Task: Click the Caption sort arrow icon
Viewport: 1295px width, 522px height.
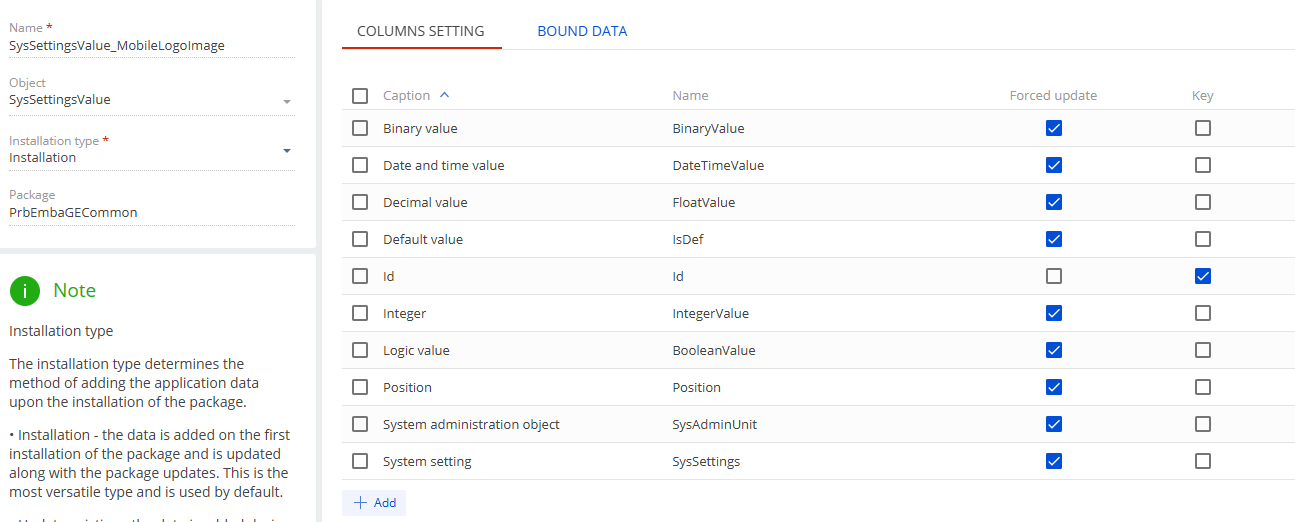Action: [x=445, y=95]
